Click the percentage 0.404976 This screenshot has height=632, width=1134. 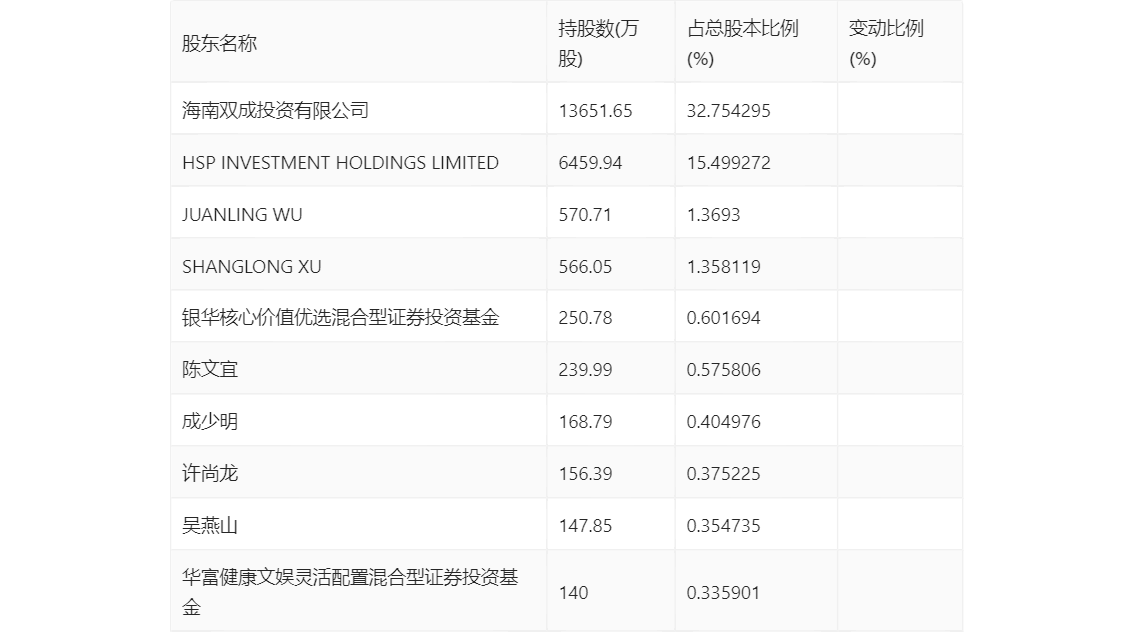click(723, 422)
